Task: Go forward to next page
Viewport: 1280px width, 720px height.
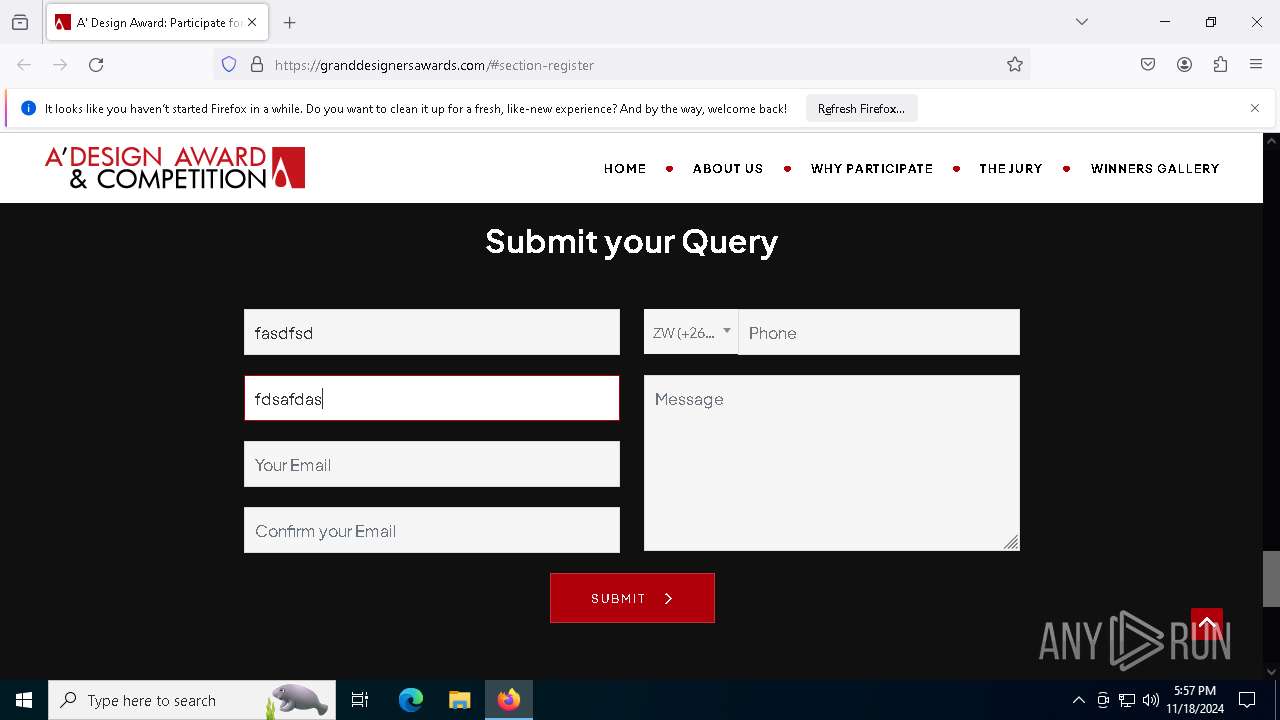Action: point(60,65)
